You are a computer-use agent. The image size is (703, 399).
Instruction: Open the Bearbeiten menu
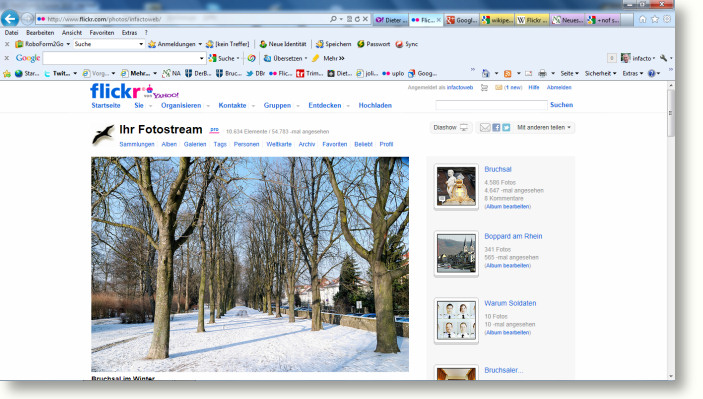click(40, 33)
